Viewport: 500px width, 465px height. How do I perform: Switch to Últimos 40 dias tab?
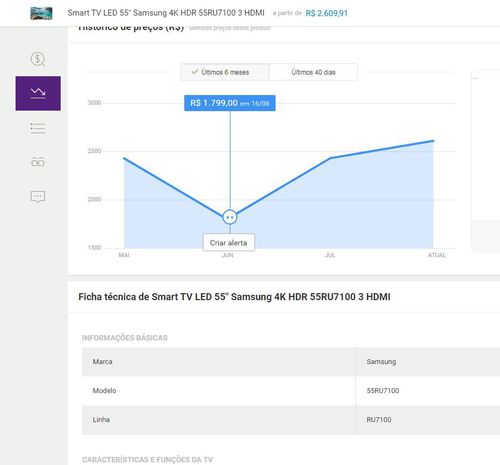pos(313,72)
